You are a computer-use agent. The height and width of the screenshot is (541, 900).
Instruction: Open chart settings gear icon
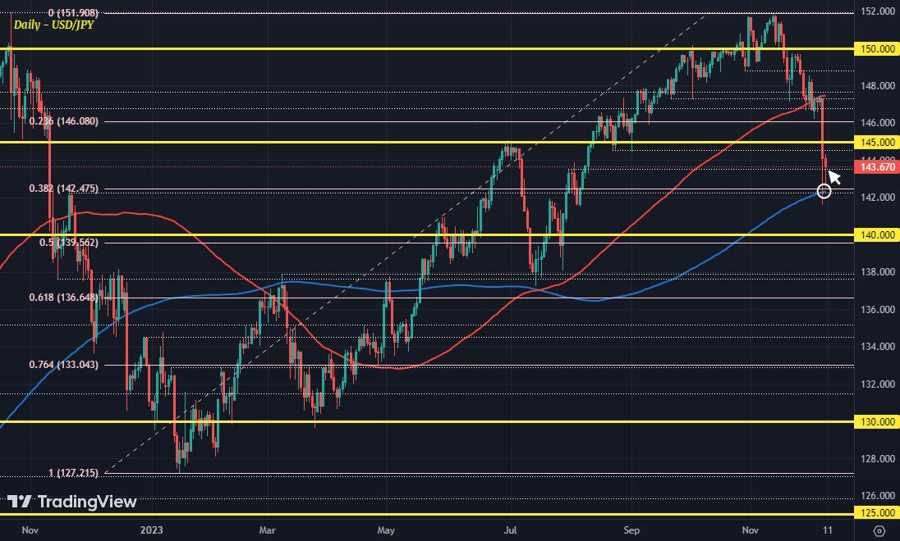pos(879,530)
